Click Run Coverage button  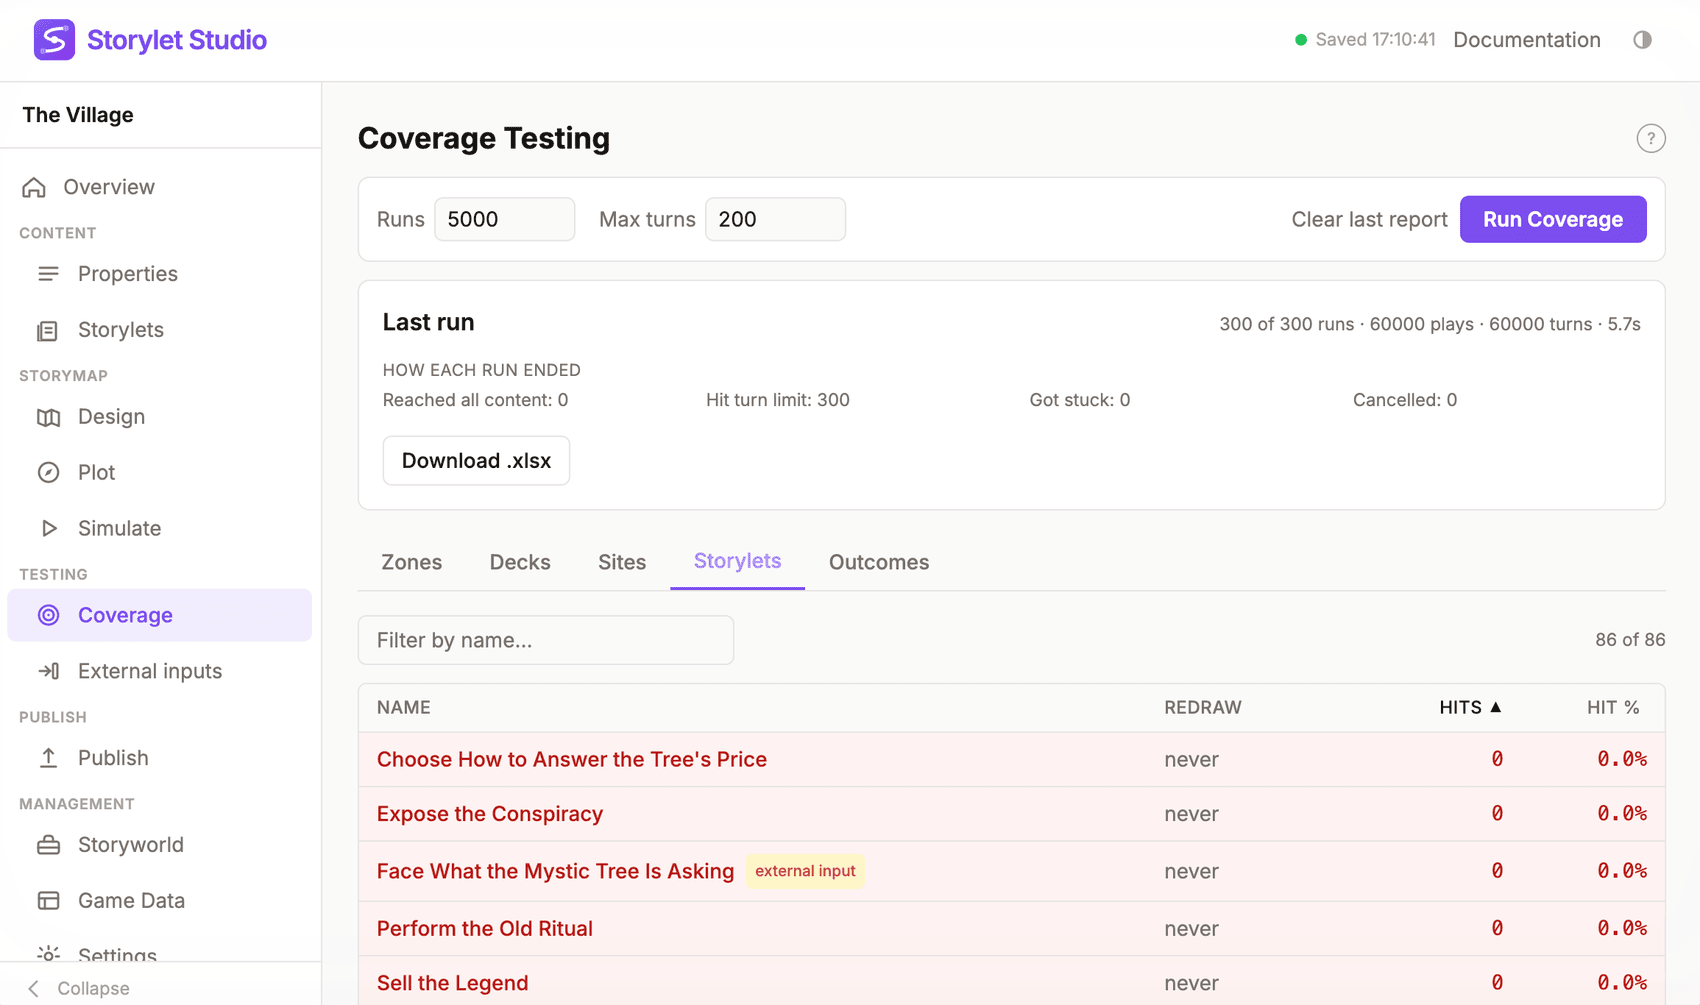click(x=1553, y=219)
